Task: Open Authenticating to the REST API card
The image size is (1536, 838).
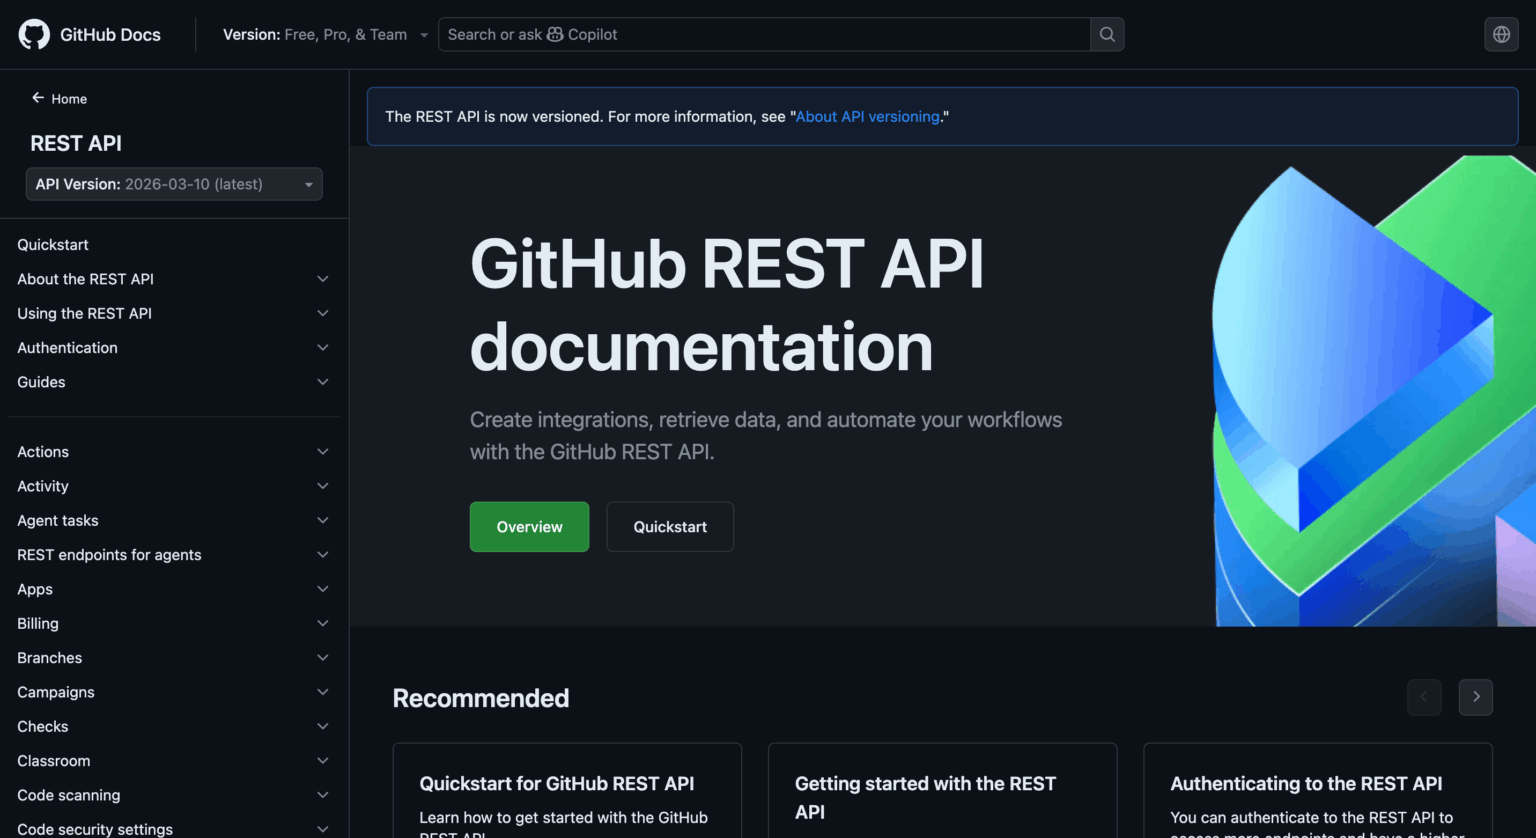Action: coord(1318,790)
